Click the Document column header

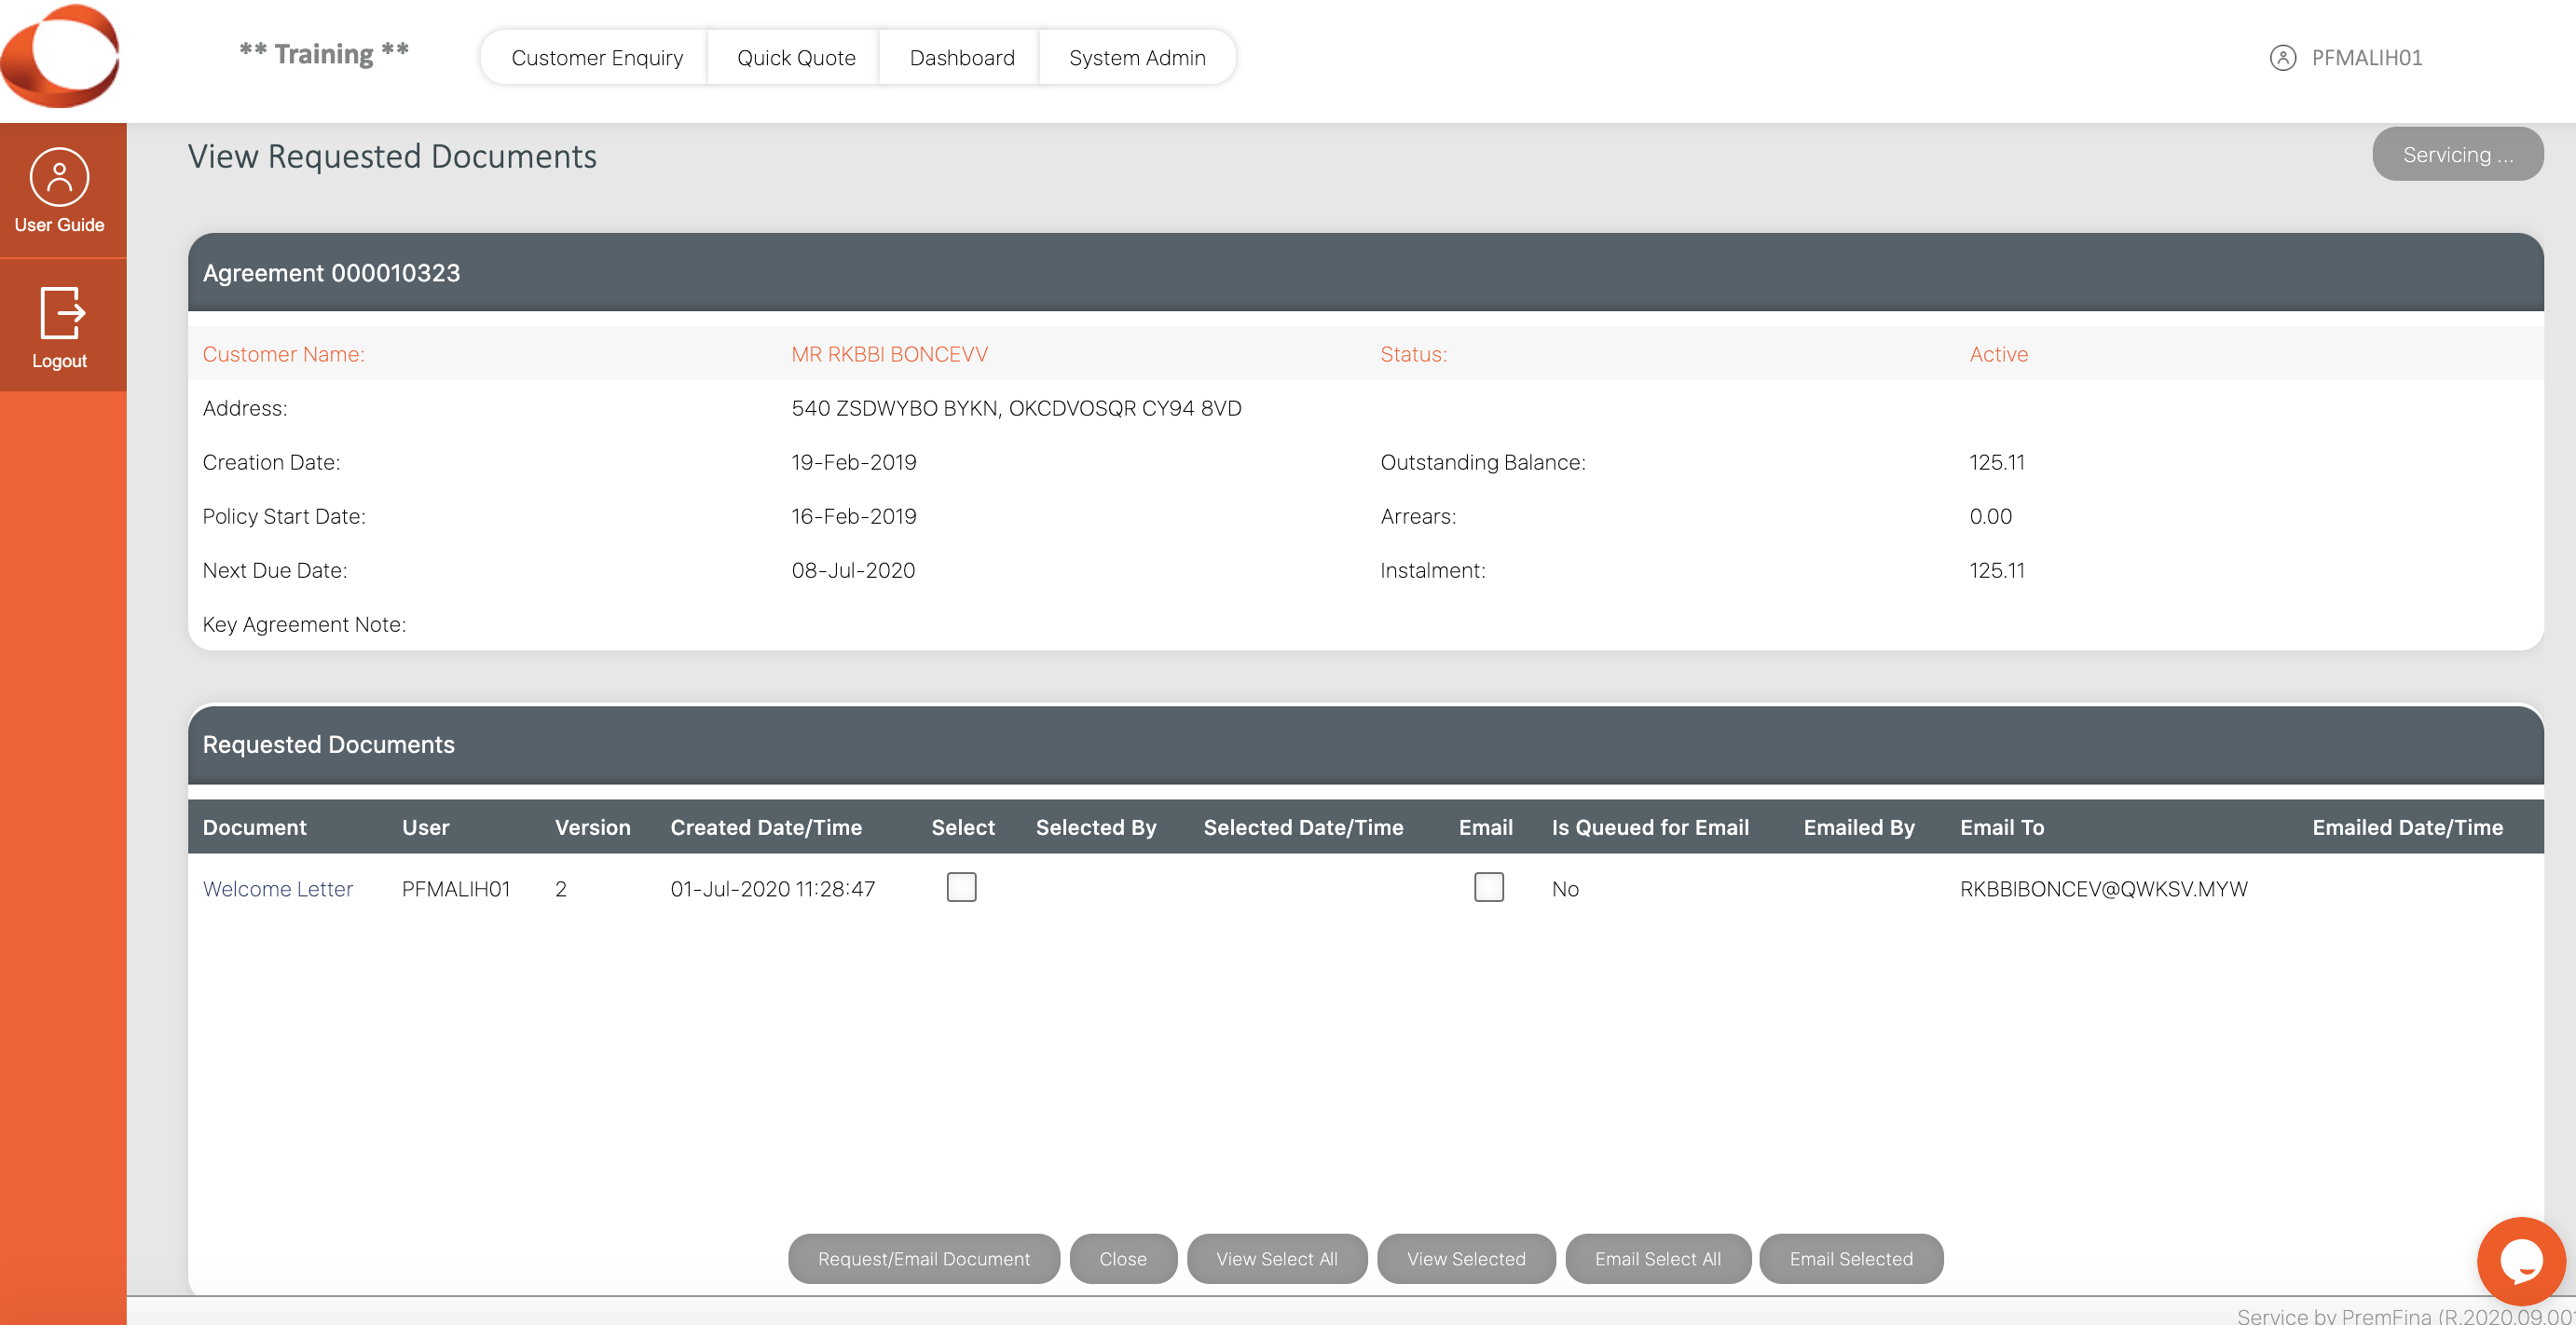254,827
